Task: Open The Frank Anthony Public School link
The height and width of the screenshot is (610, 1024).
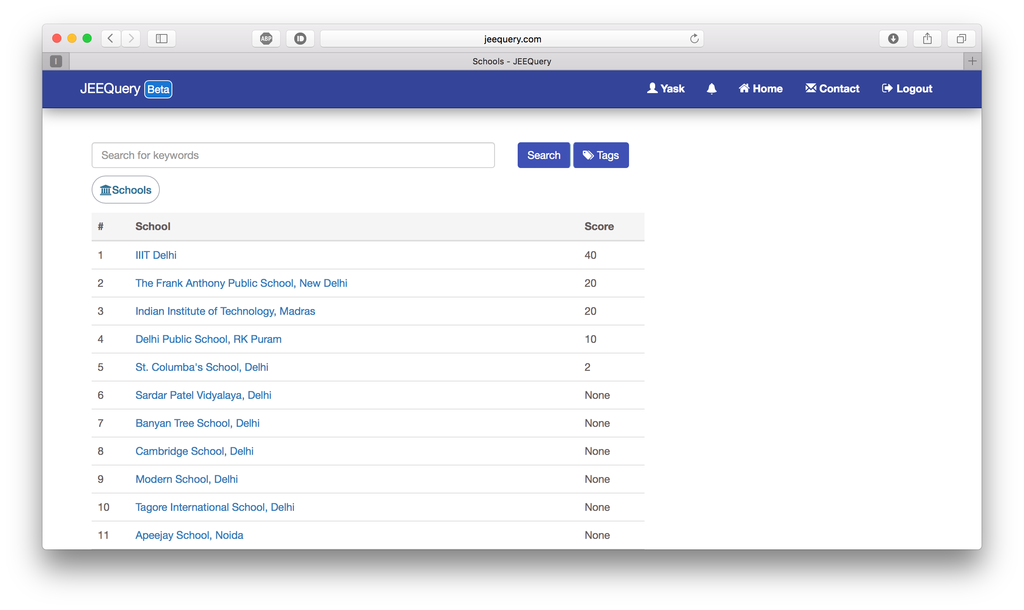Action: click(x=241, y=283)
